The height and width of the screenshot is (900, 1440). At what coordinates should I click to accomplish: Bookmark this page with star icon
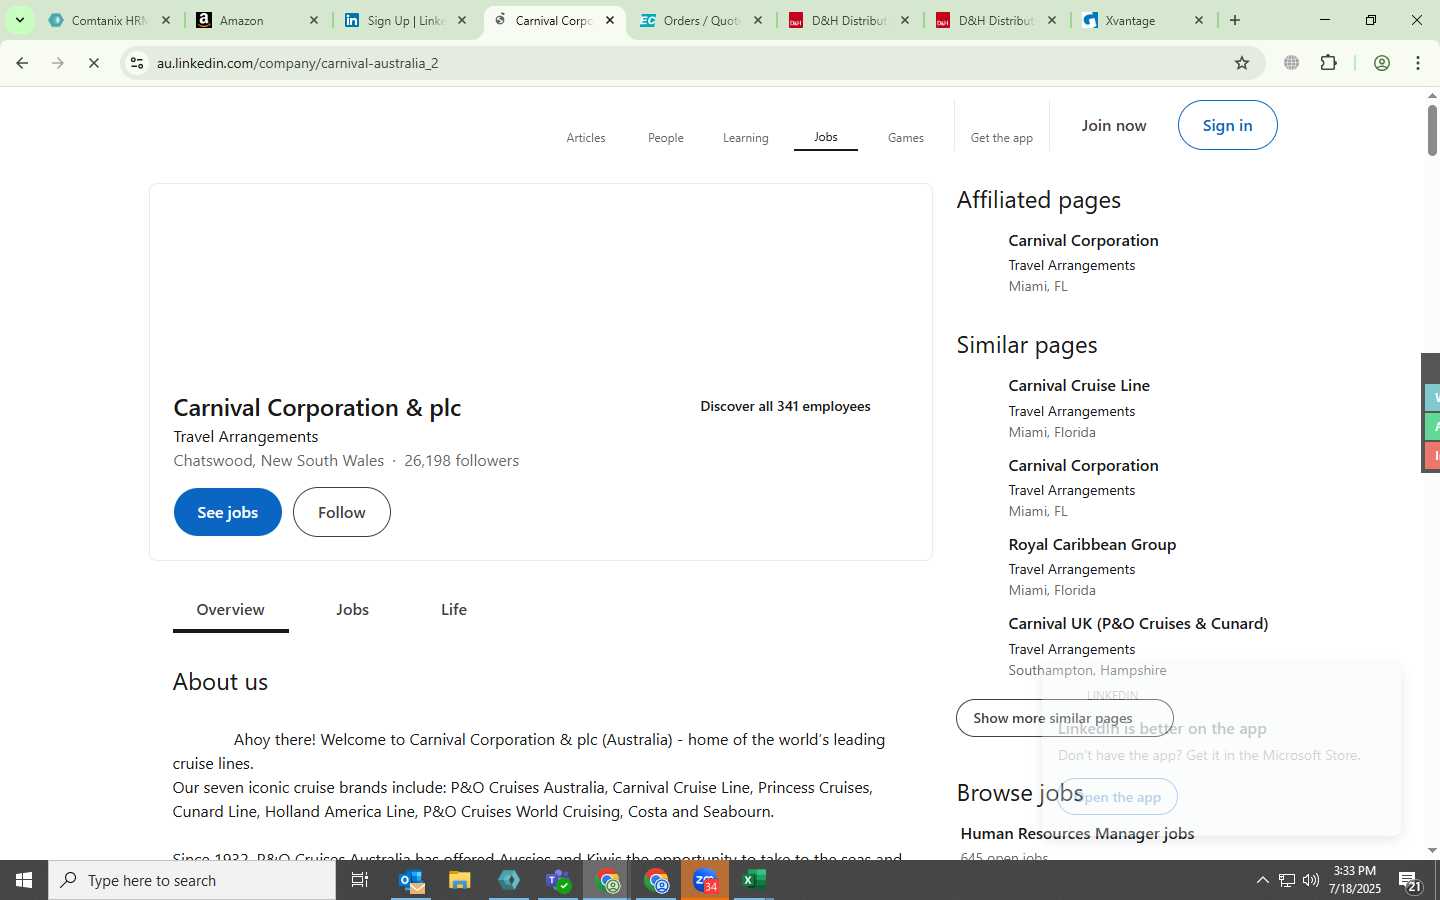click(x=1242, y=63)
